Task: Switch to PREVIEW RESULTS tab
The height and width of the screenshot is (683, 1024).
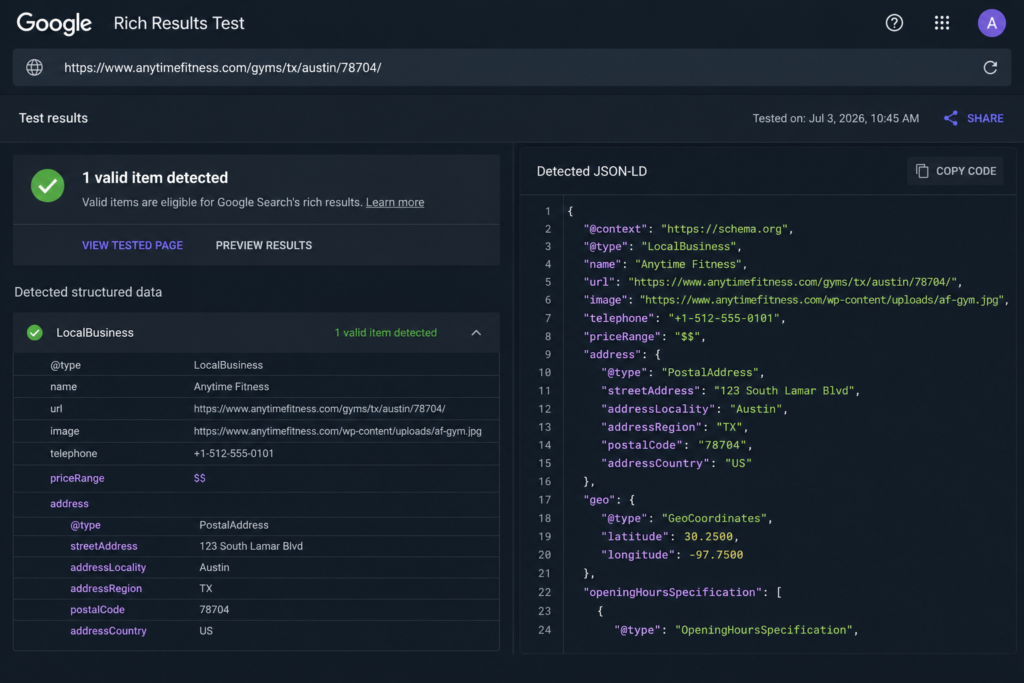Action: 264,246
